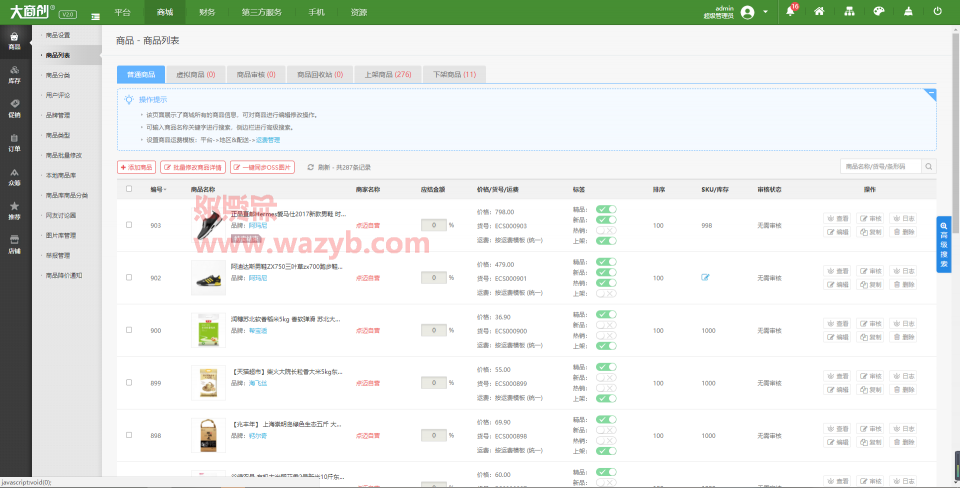Screen dimensions: 960x488
Task: Tick the checkbox for product 903
Action: [129, 225]
